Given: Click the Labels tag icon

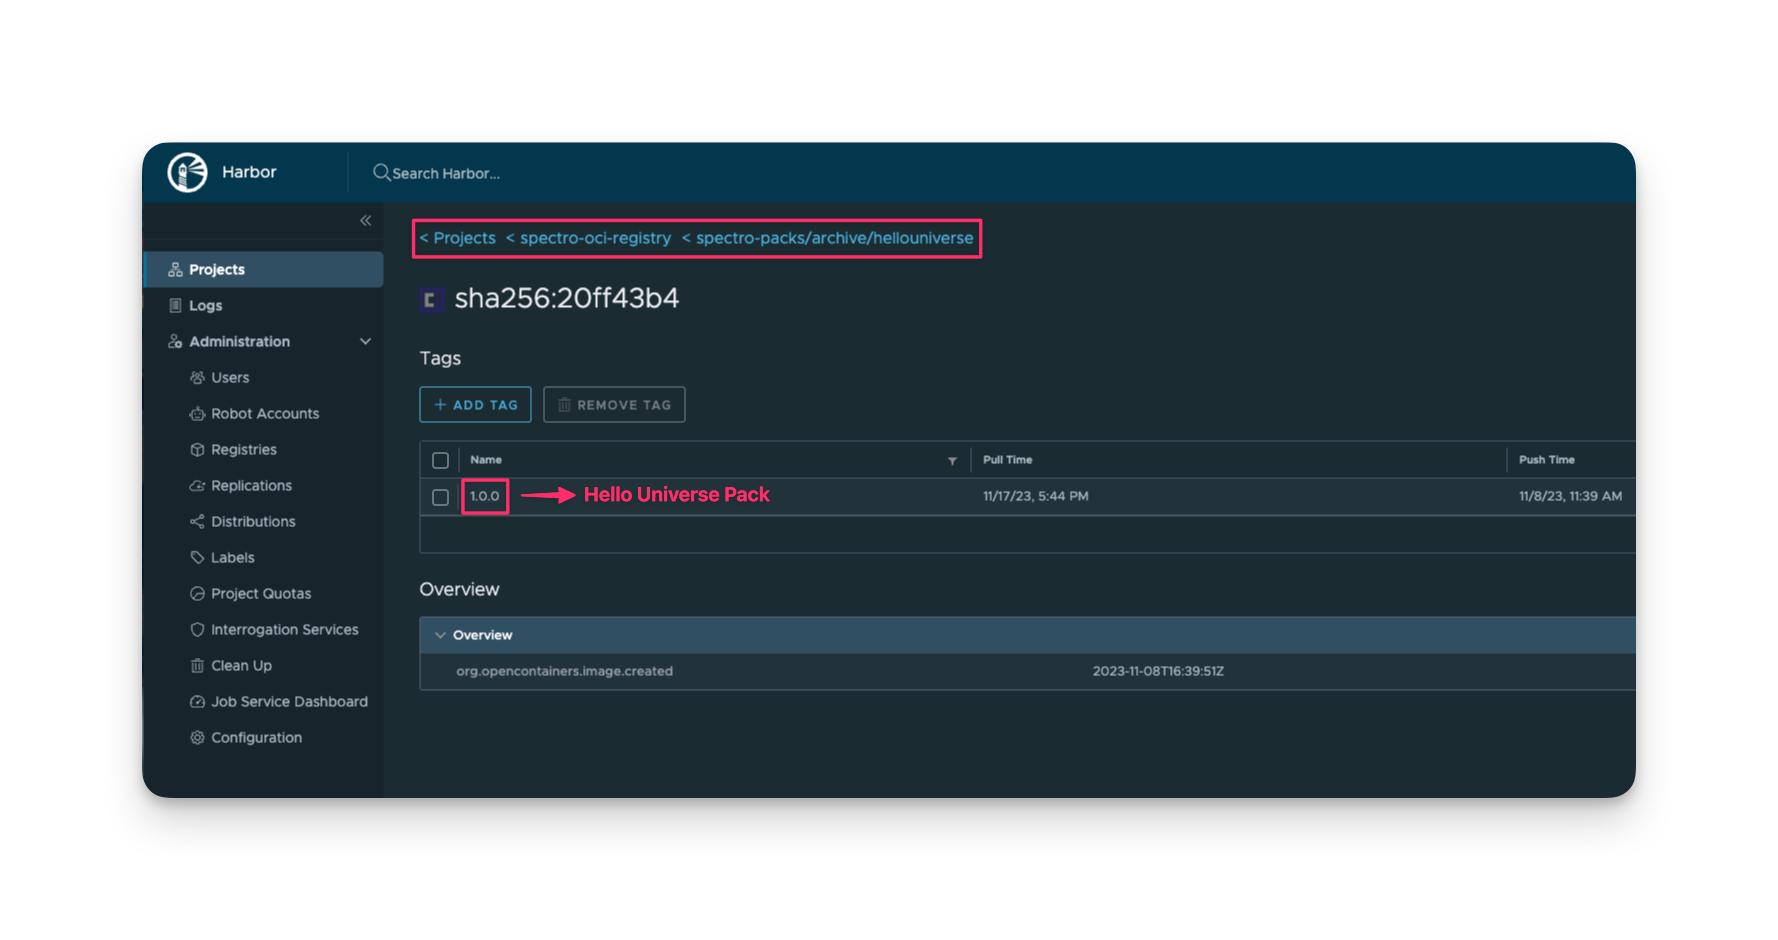Looking at the screenshot, I should pos(197,558).
